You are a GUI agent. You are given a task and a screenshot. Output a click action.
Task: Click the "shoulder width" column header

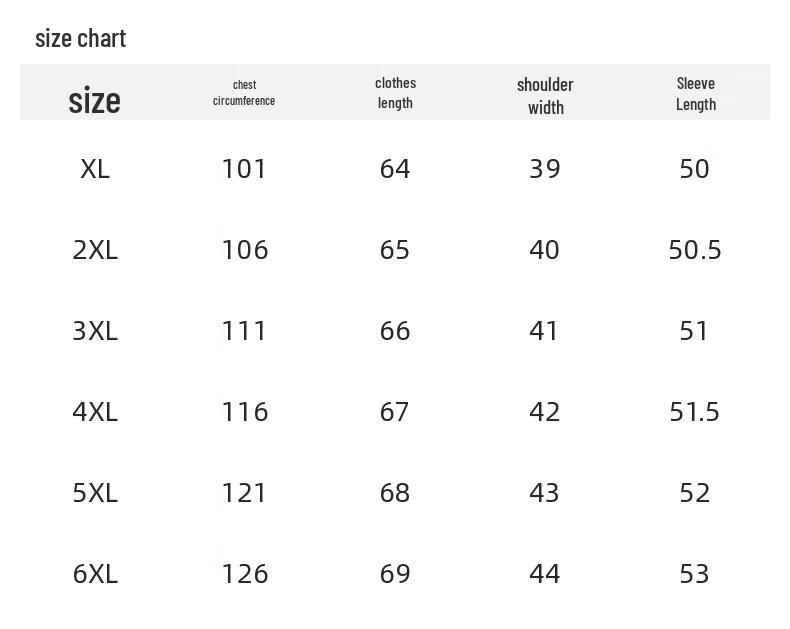(545, 95)
